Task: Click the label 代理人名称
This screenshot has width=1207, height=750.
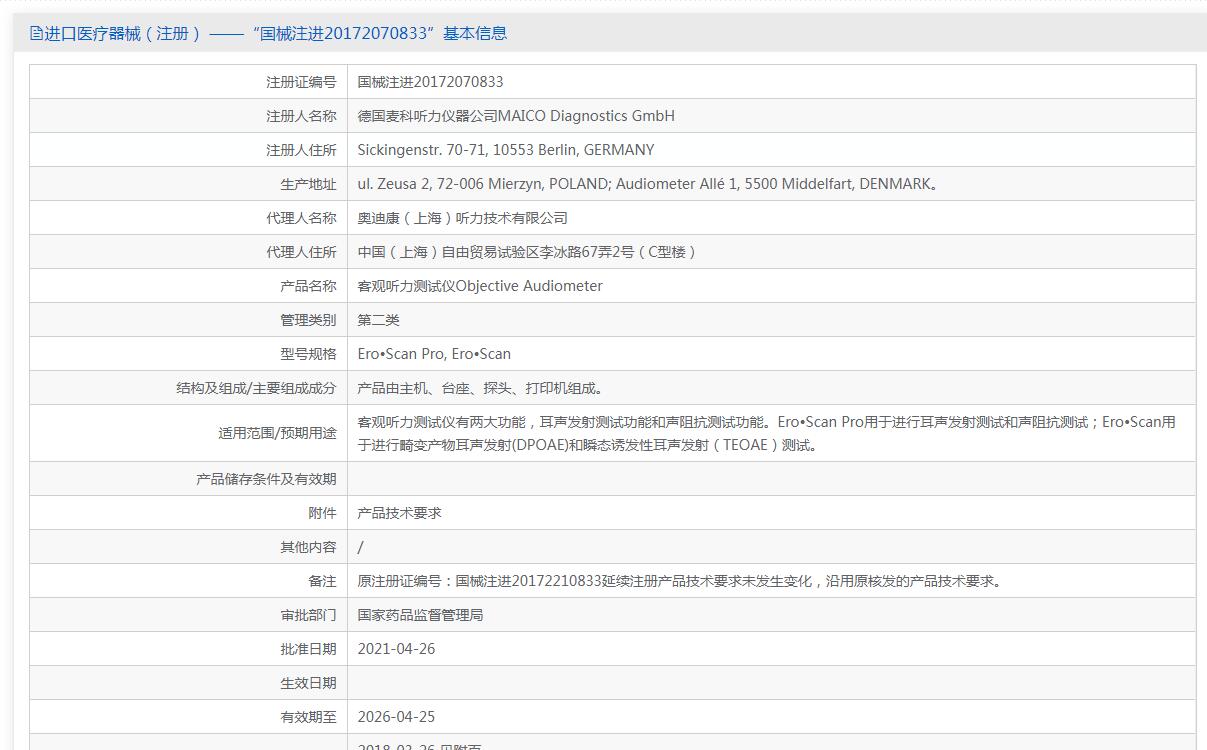Action: [301, 218]
